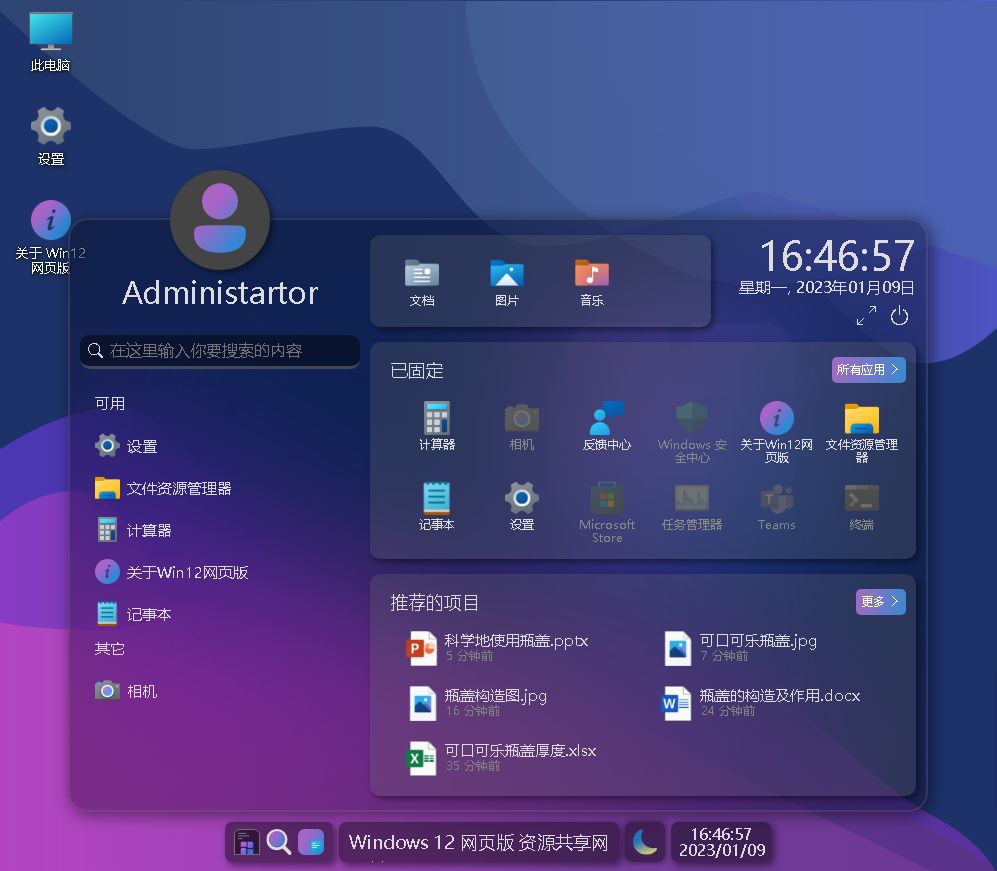The height and width of the screenshot is (871, 997).
Task: Click the power button icon
Action: click(899, 316)
